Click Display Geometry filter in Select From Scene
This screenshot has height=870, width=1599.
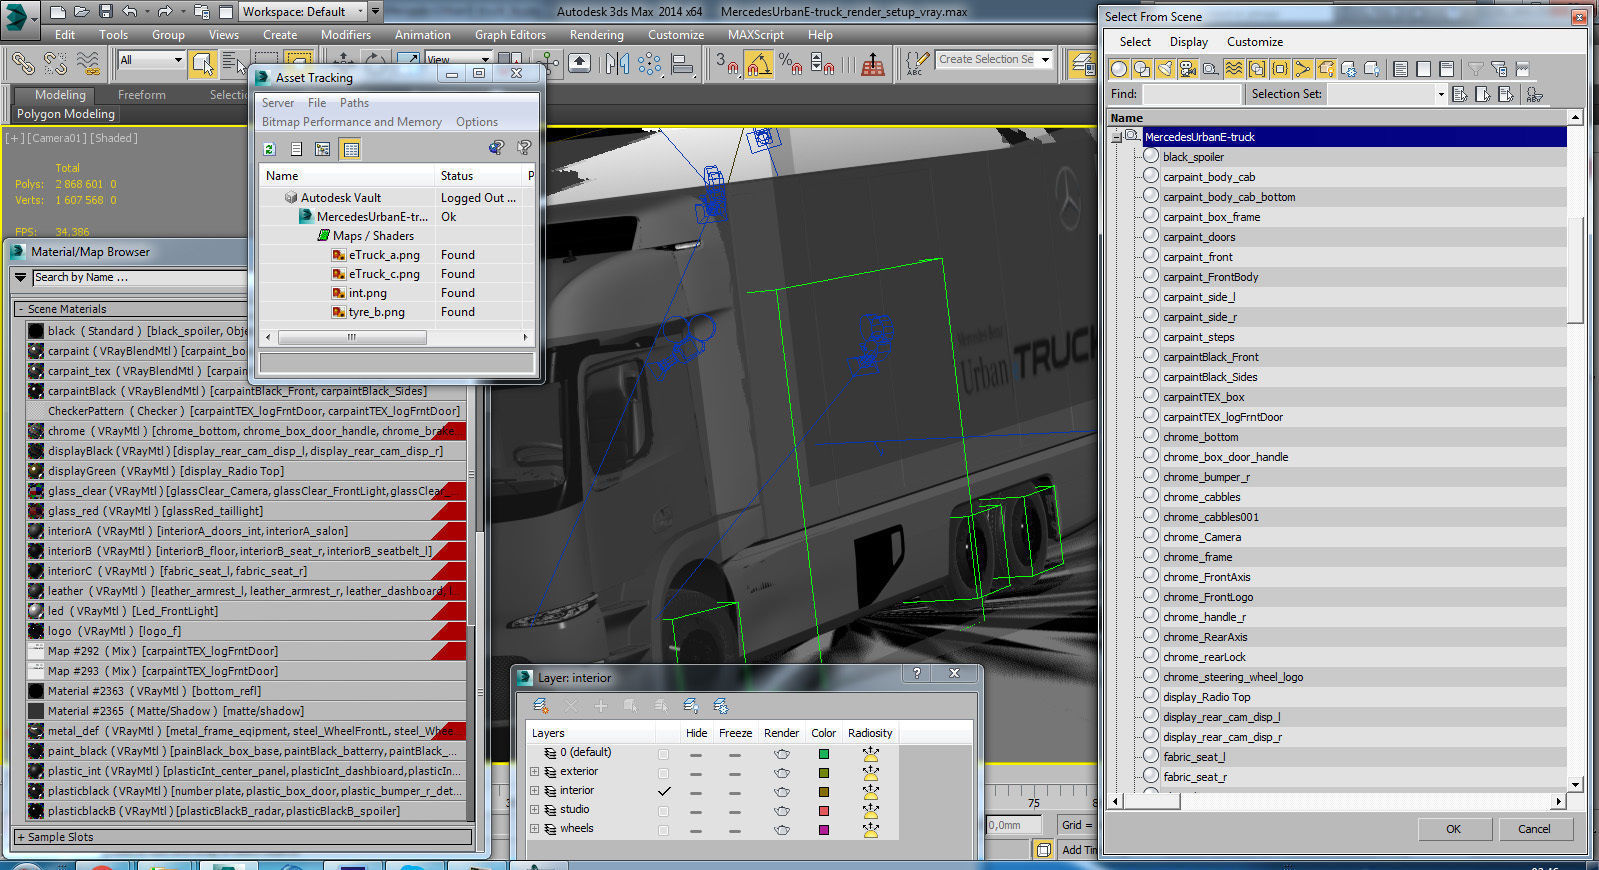coord(1119,69)
